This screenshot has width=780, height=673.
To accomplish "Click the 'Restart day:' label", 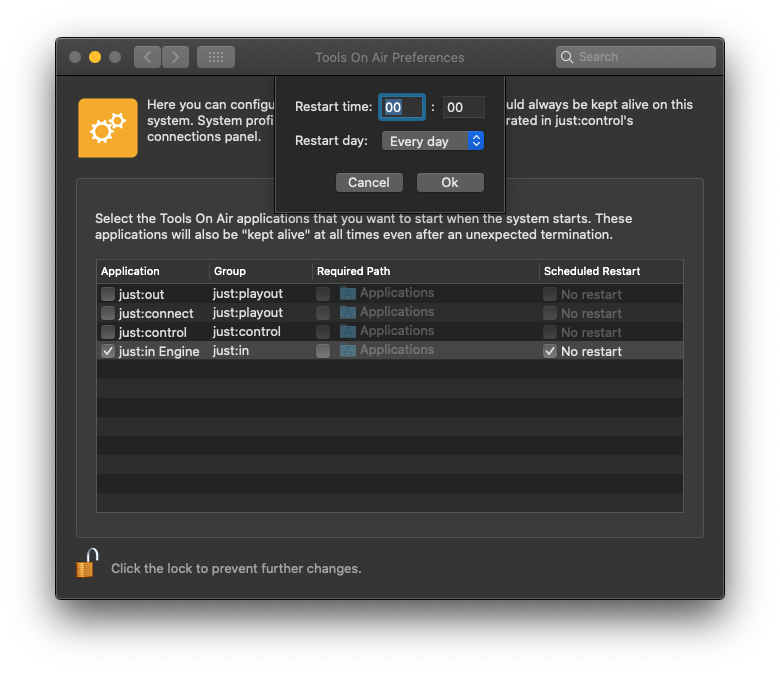I will (331, 141).
